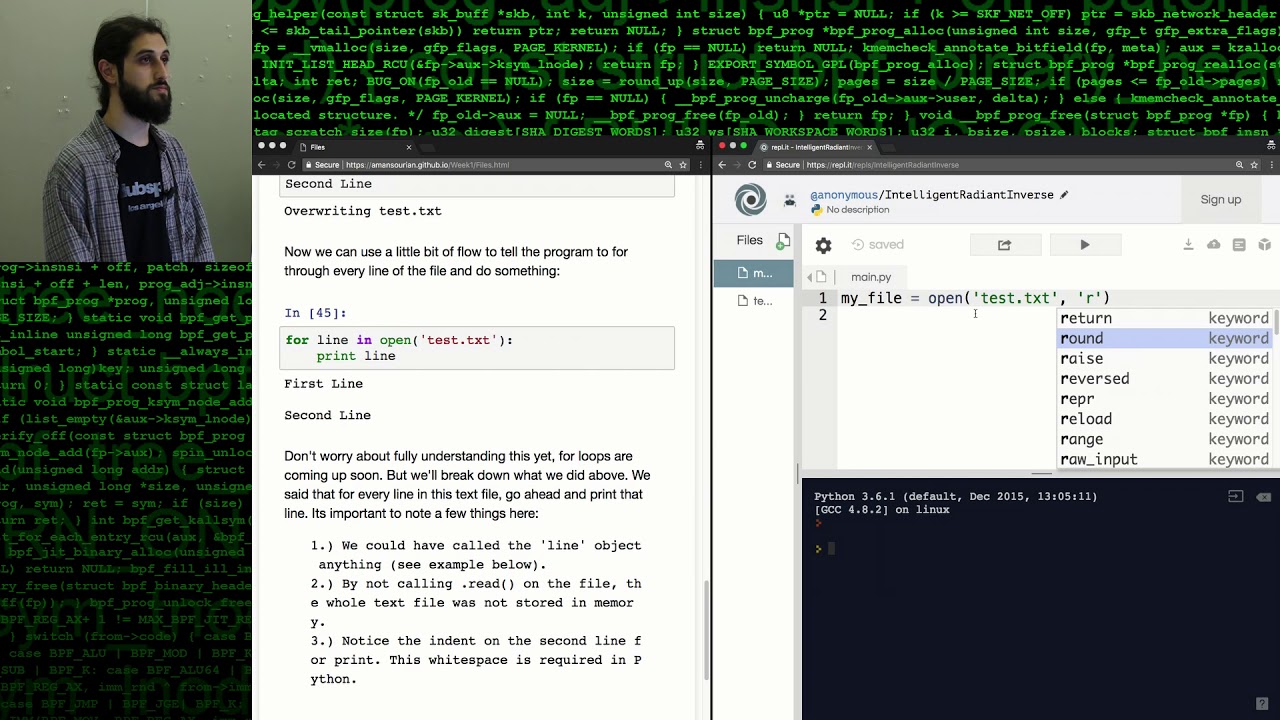
Task: Click the console output-toggle icon
Action: (x=1235, y=496)
